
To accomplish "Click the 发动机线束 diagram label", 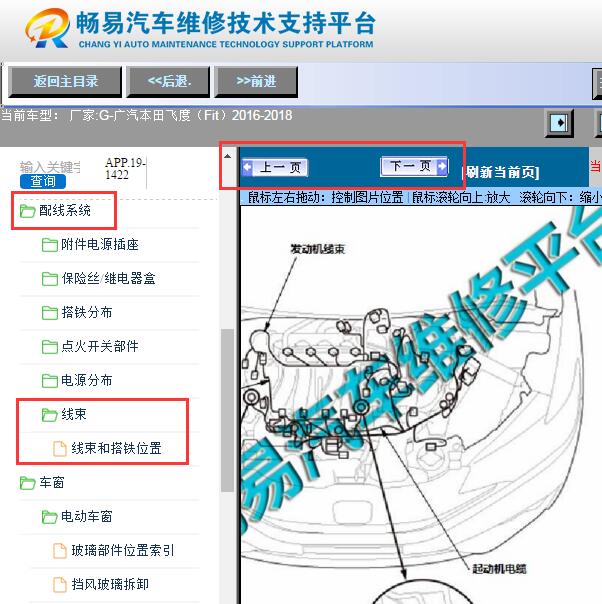I will coord(317,249).
